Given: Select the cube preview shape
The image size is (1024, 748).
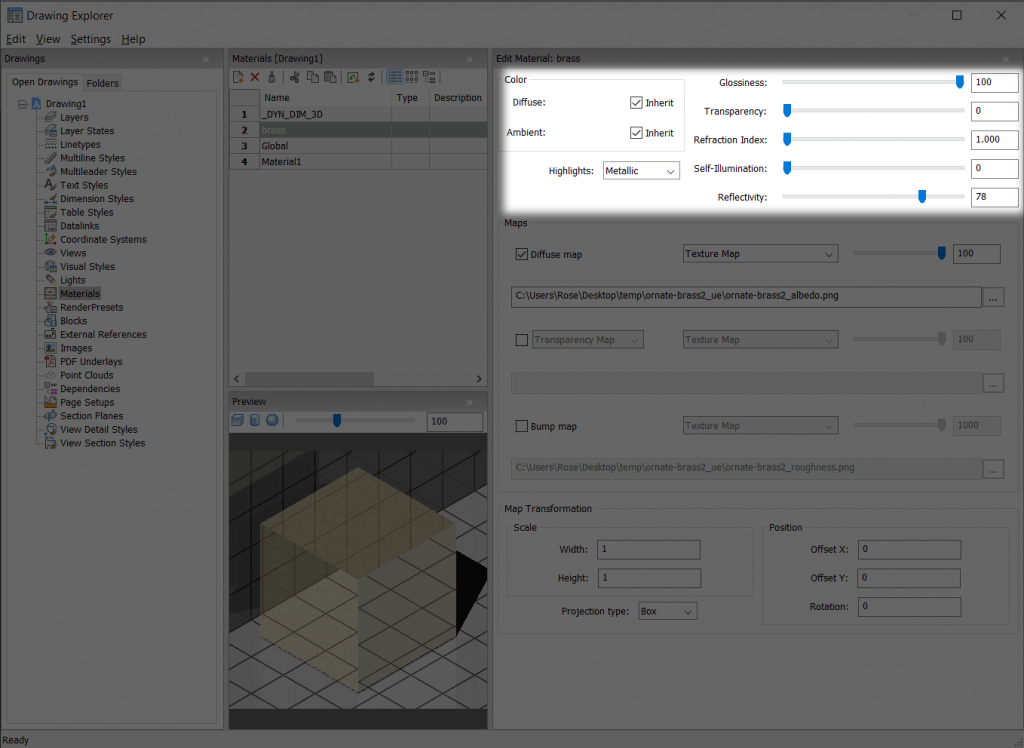Looking at the screenshot, I should point(237,421).
